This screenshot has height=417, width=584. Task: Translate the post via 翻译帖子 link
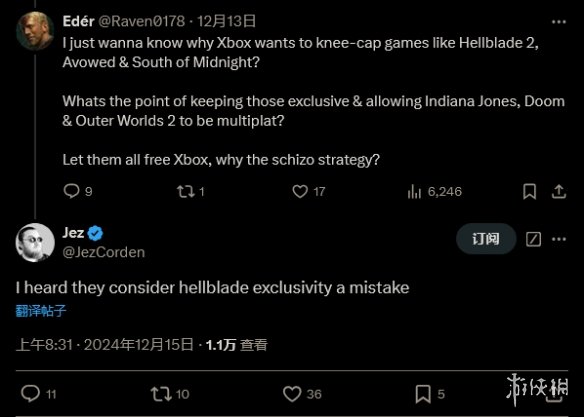pyautogui.click(x=41, y=310)
